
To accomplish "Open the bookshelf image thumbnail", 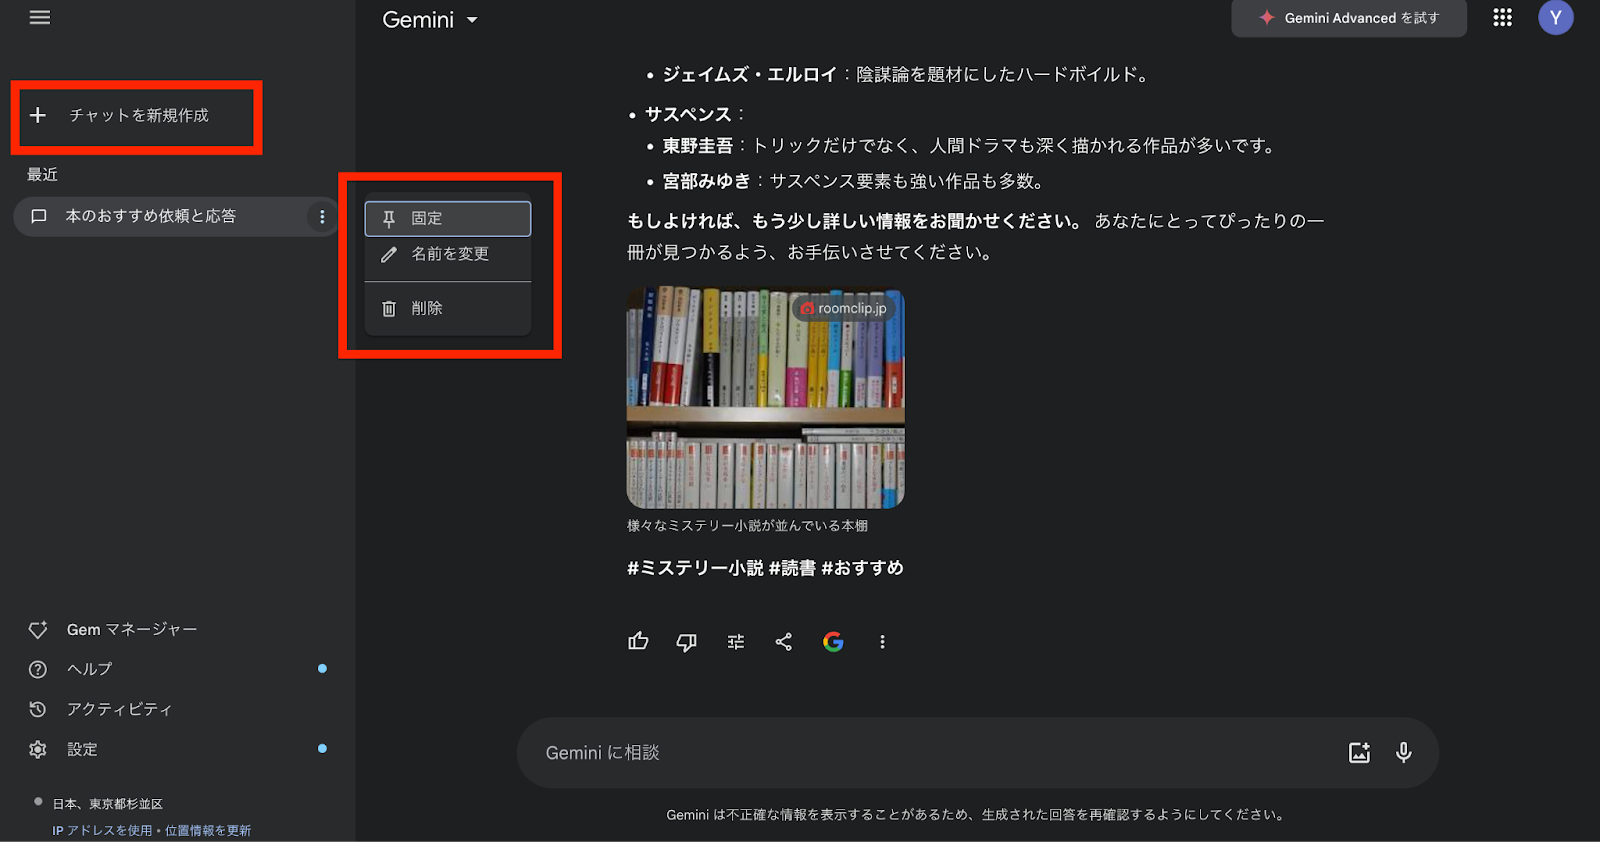I will (x=766, y=399).
